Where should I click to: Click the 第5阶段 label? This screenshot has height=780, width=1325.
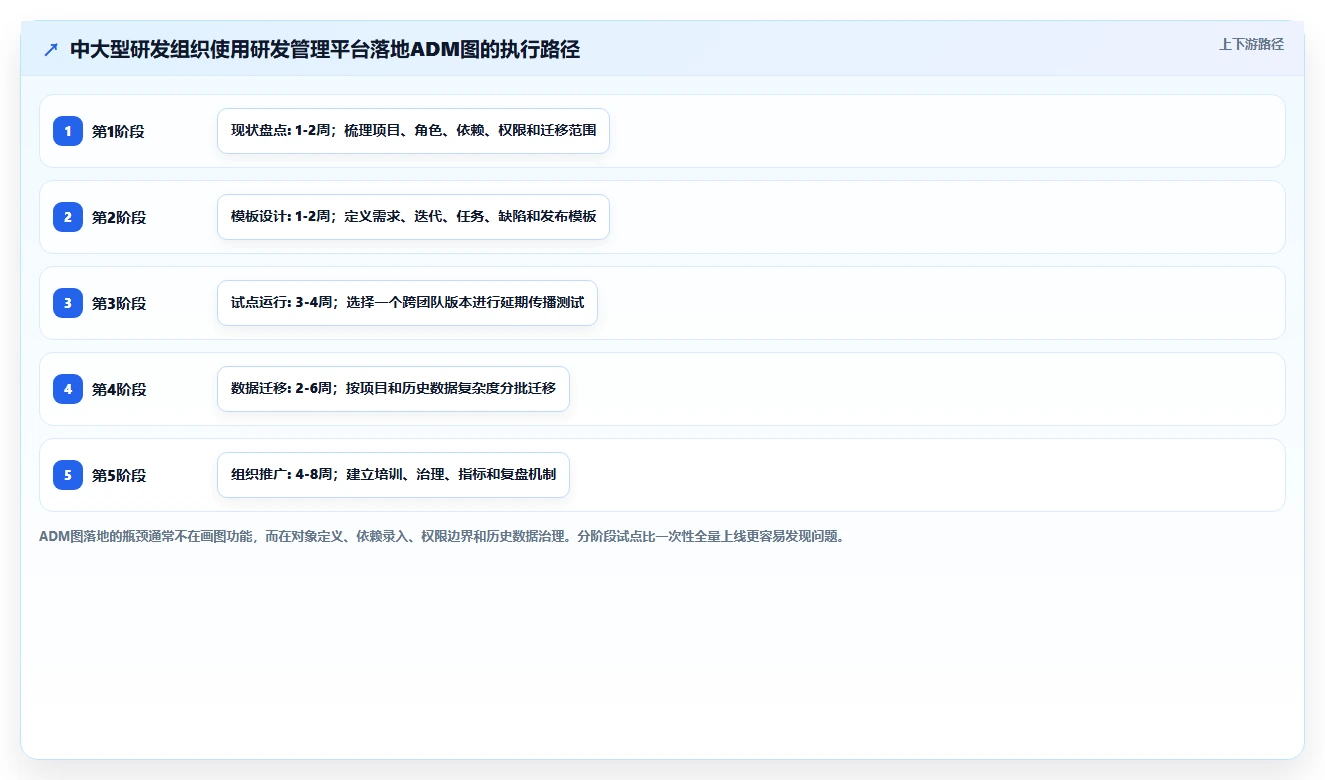point(119,475)
